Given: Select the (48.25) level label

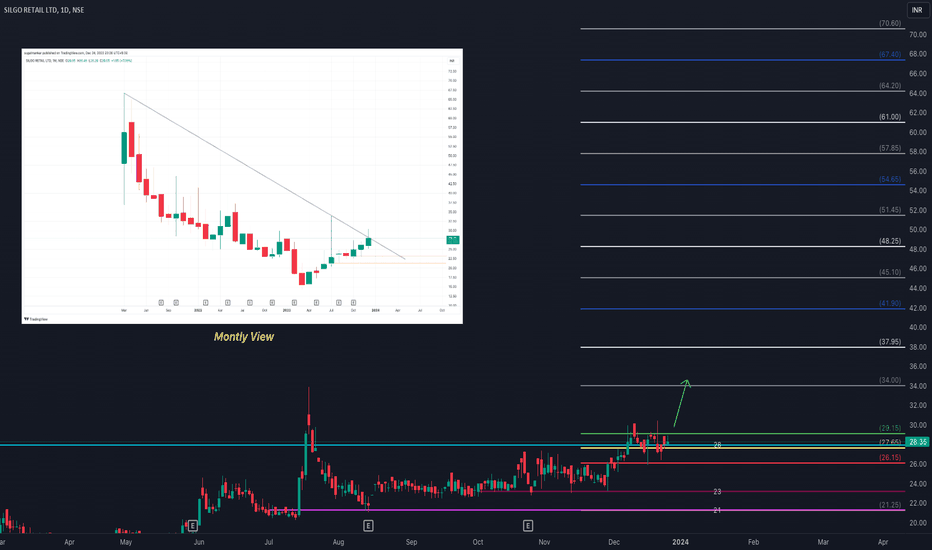Looking at the screenshot, I should pyautogui.click(x=890, y=241).
